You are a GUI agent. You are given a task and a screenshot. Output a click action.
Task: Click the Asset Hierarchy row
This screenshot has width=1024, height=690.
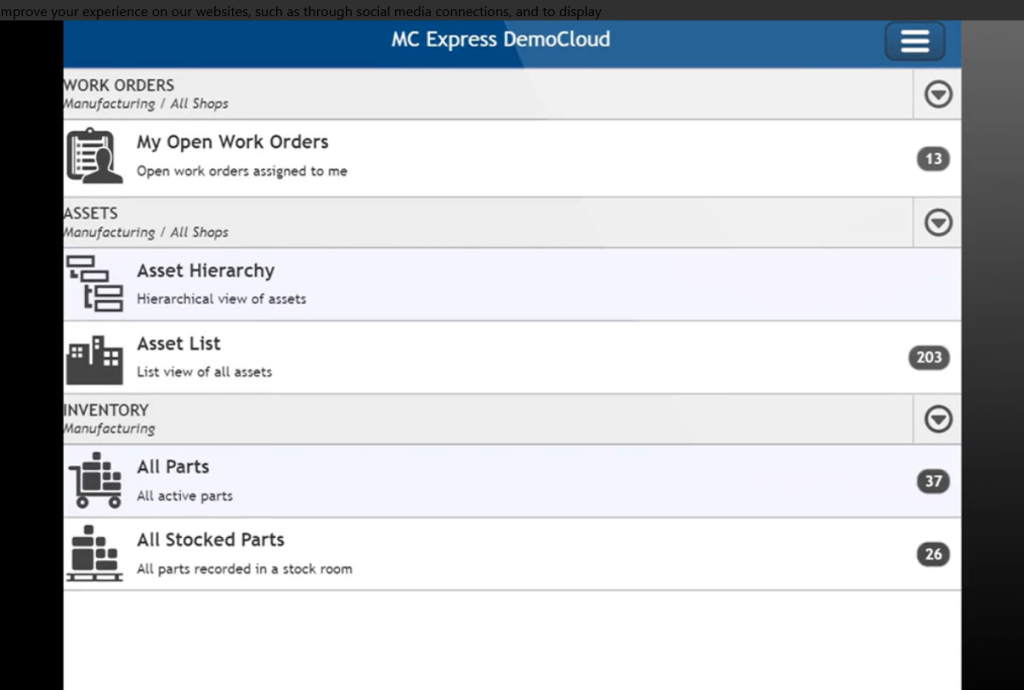coord(400,284)
